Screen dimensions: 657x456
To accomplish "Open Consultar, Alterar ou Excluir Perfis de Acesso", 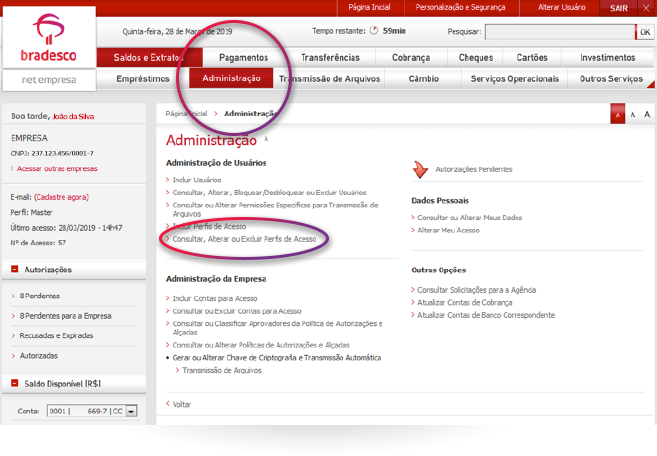I will coord(244,240).
